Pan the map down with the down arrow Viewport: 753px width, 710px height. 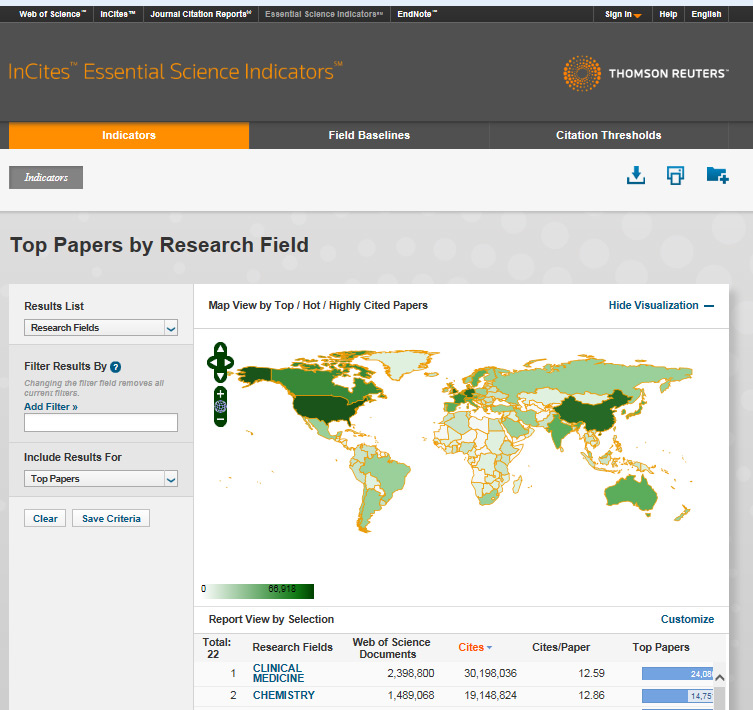(220, 376)
